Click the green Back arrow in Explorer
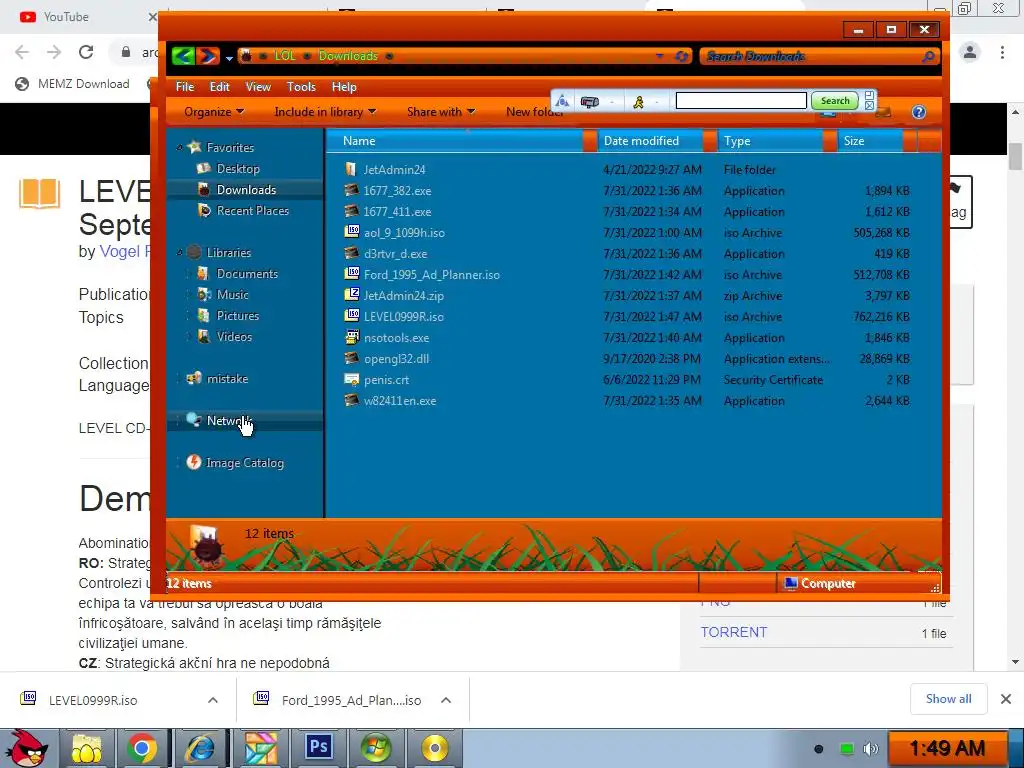The image size is (1024, 768). [x=184, y=56]
